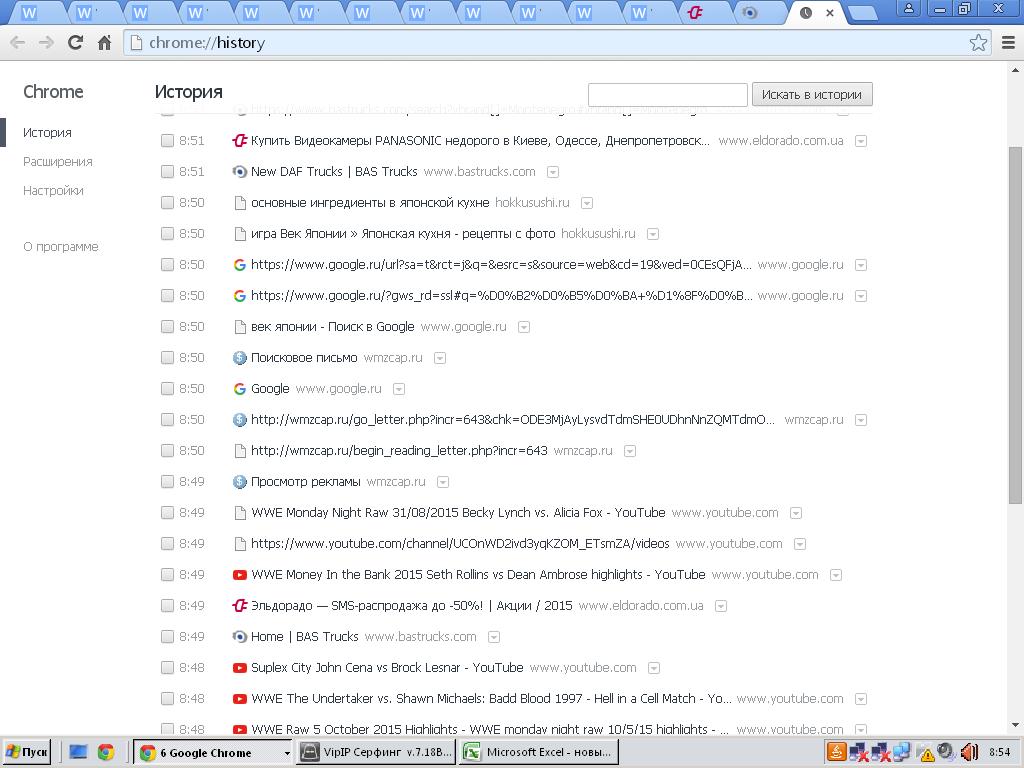Check the box for игра Век Японии entry
The width and height of the screenshot is (1024, 768).
point(167,234)
